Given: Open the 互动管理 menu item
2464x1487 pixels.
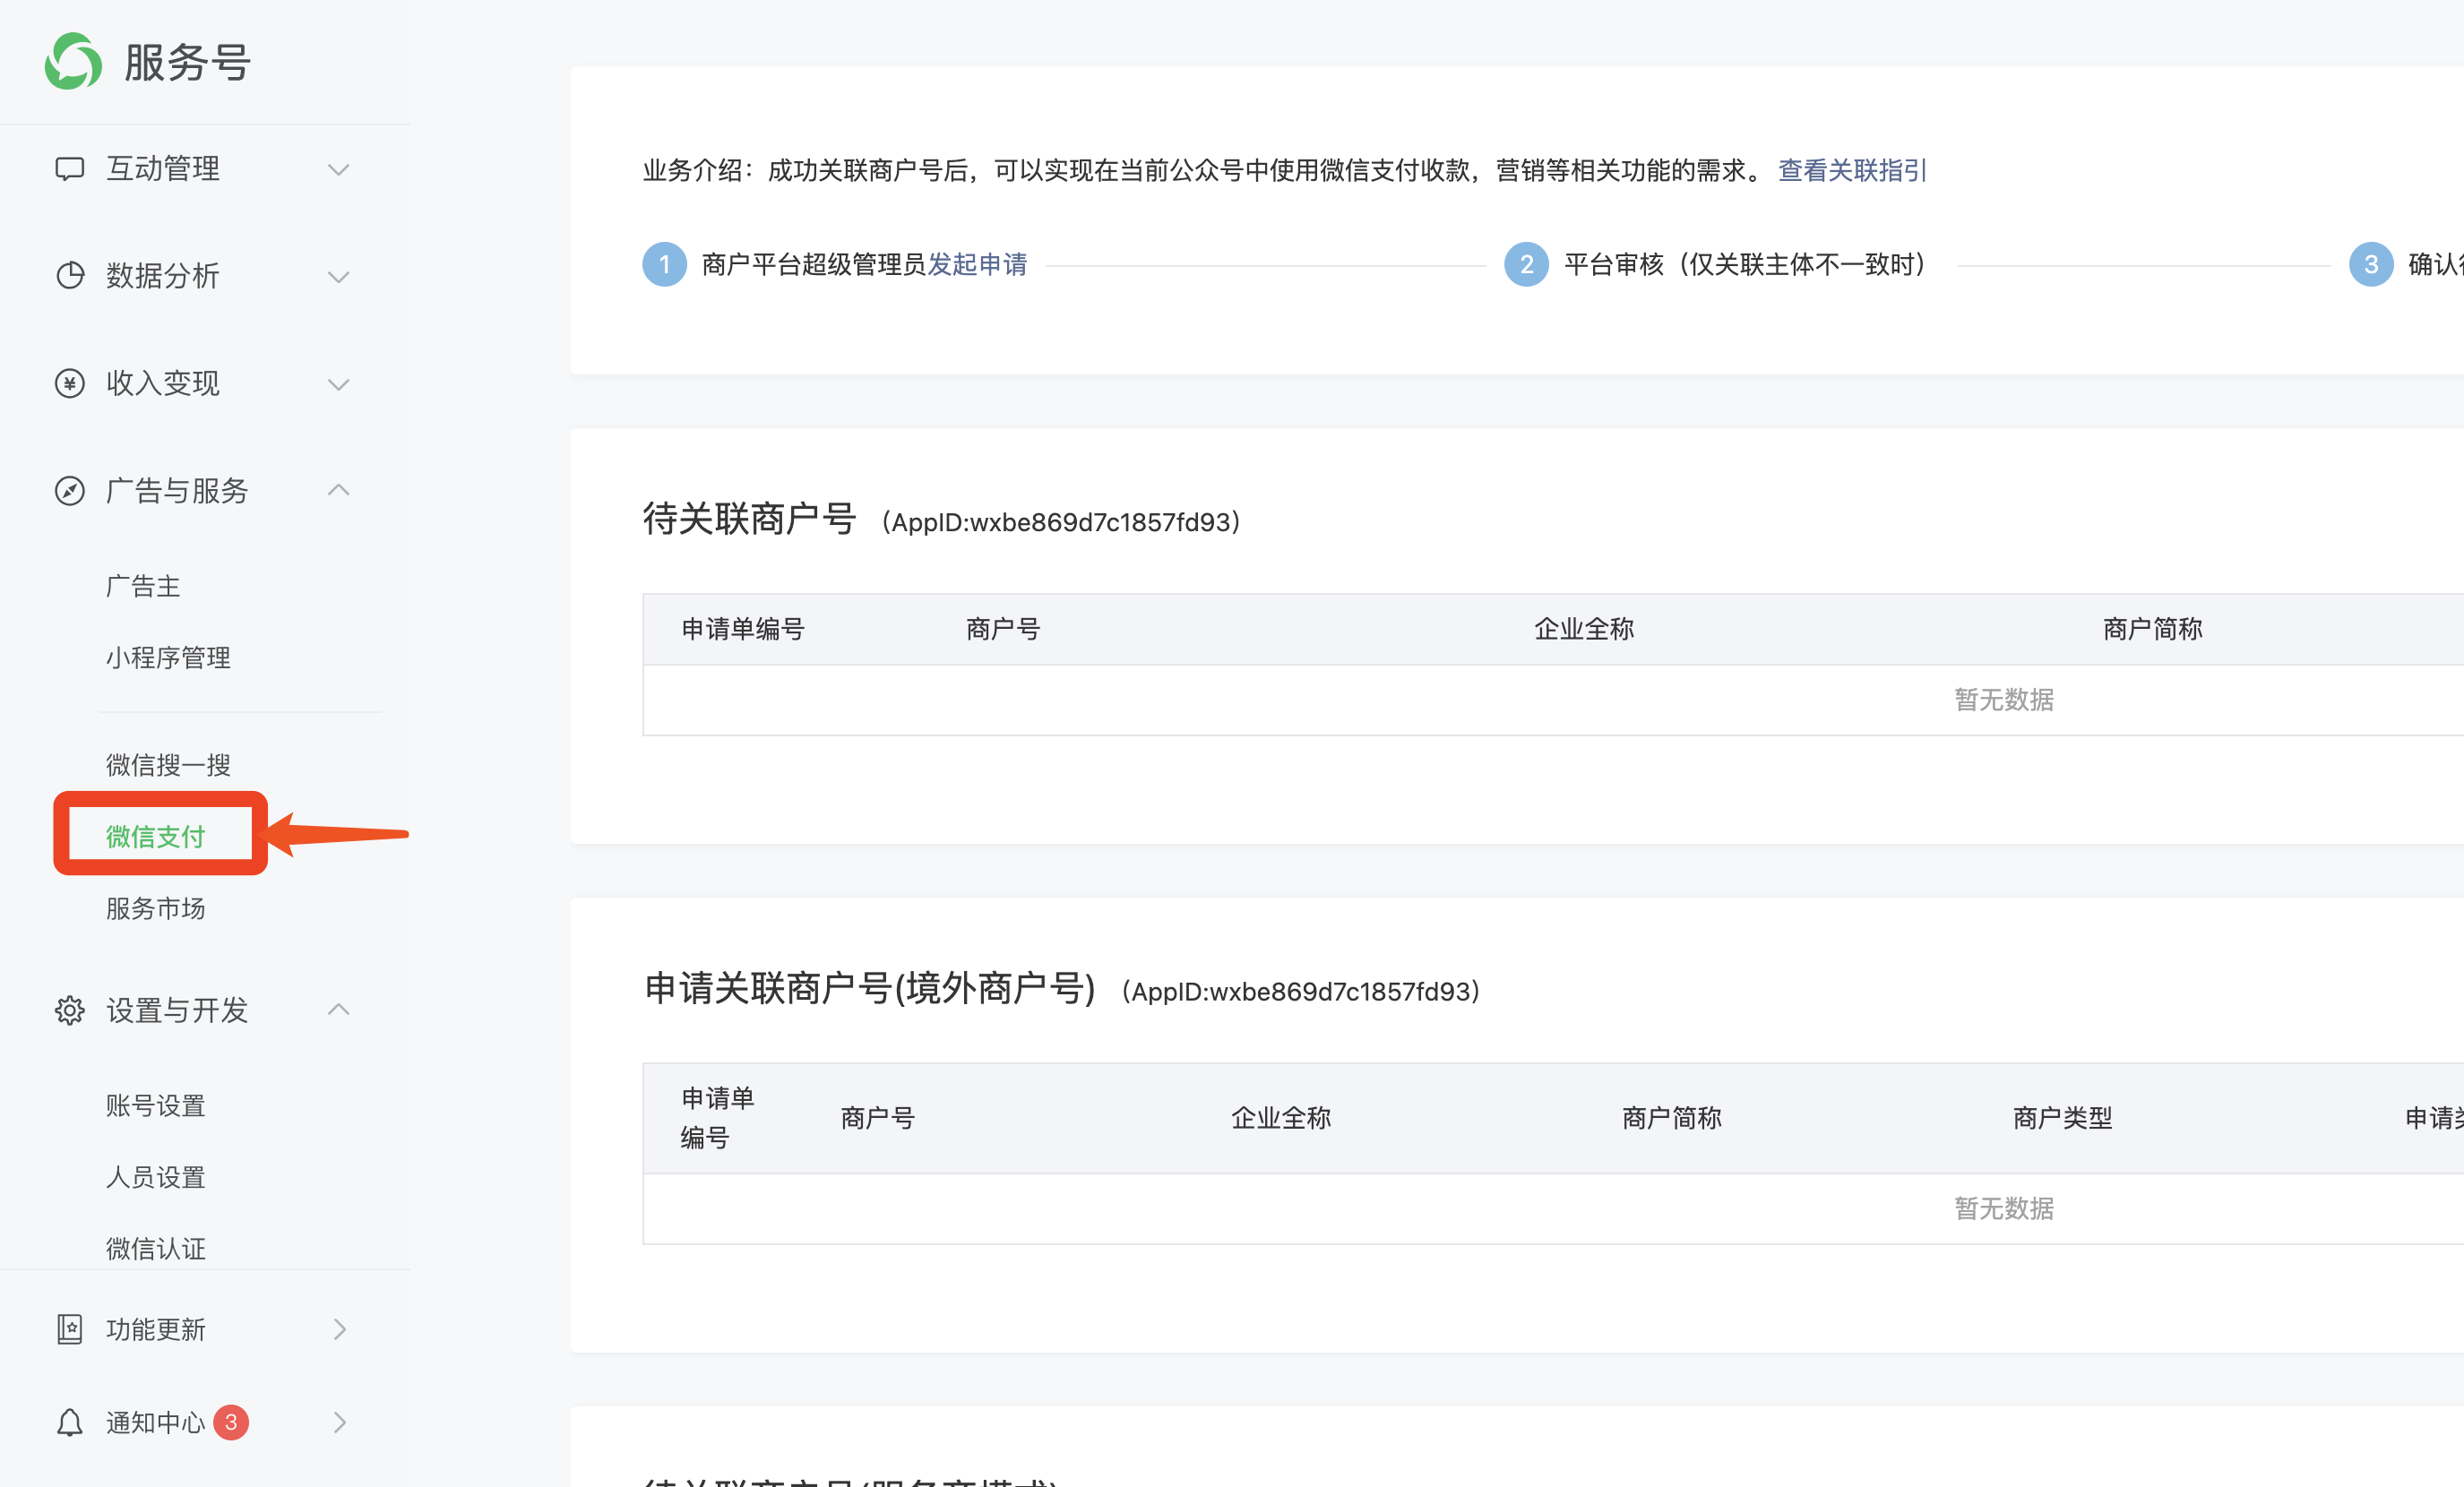Looking at the screenshot, I should click(x=163, y=169).
